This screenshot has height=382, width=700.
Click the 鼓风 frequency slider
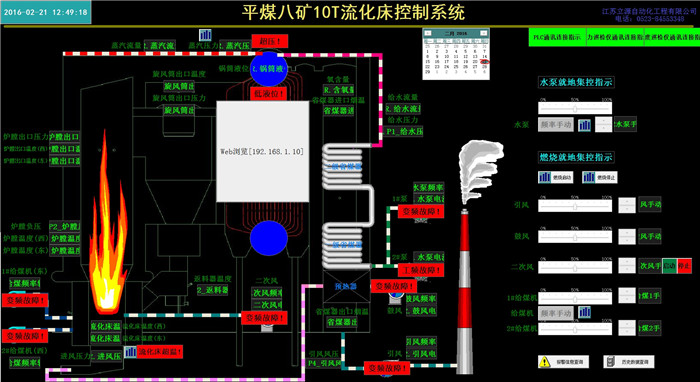[x=575, y=237]
